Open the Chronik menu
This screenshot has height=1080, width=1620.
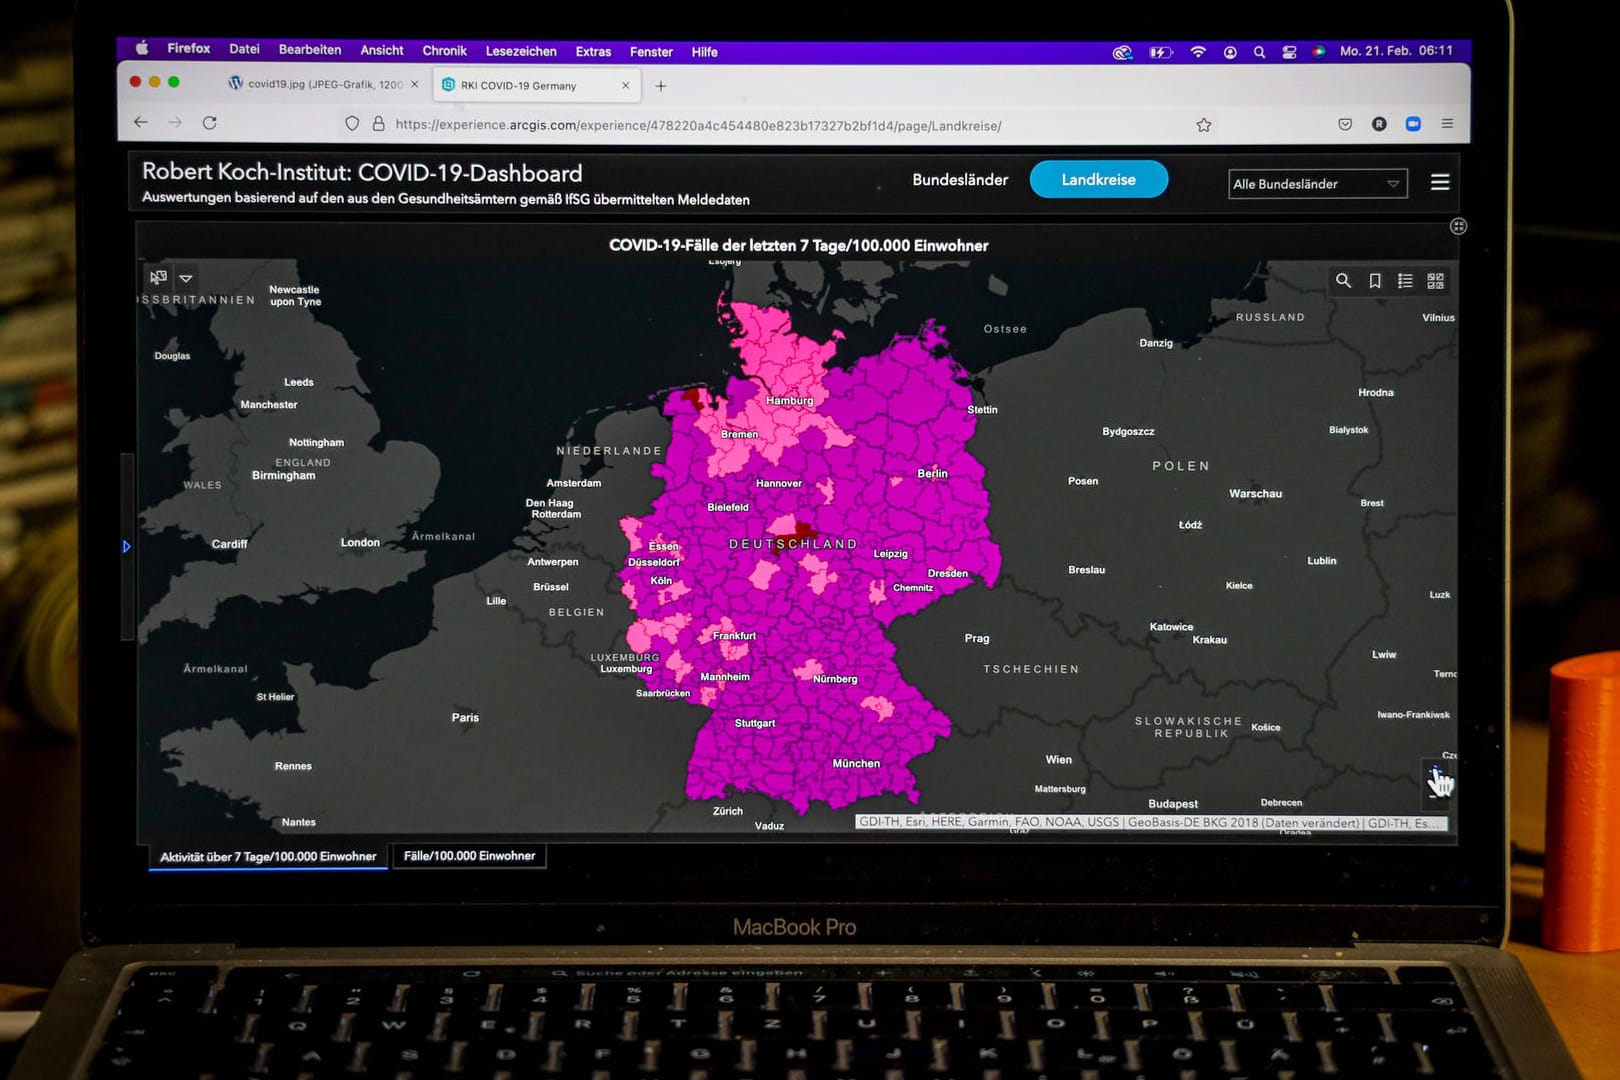click(x=444, y=50)
